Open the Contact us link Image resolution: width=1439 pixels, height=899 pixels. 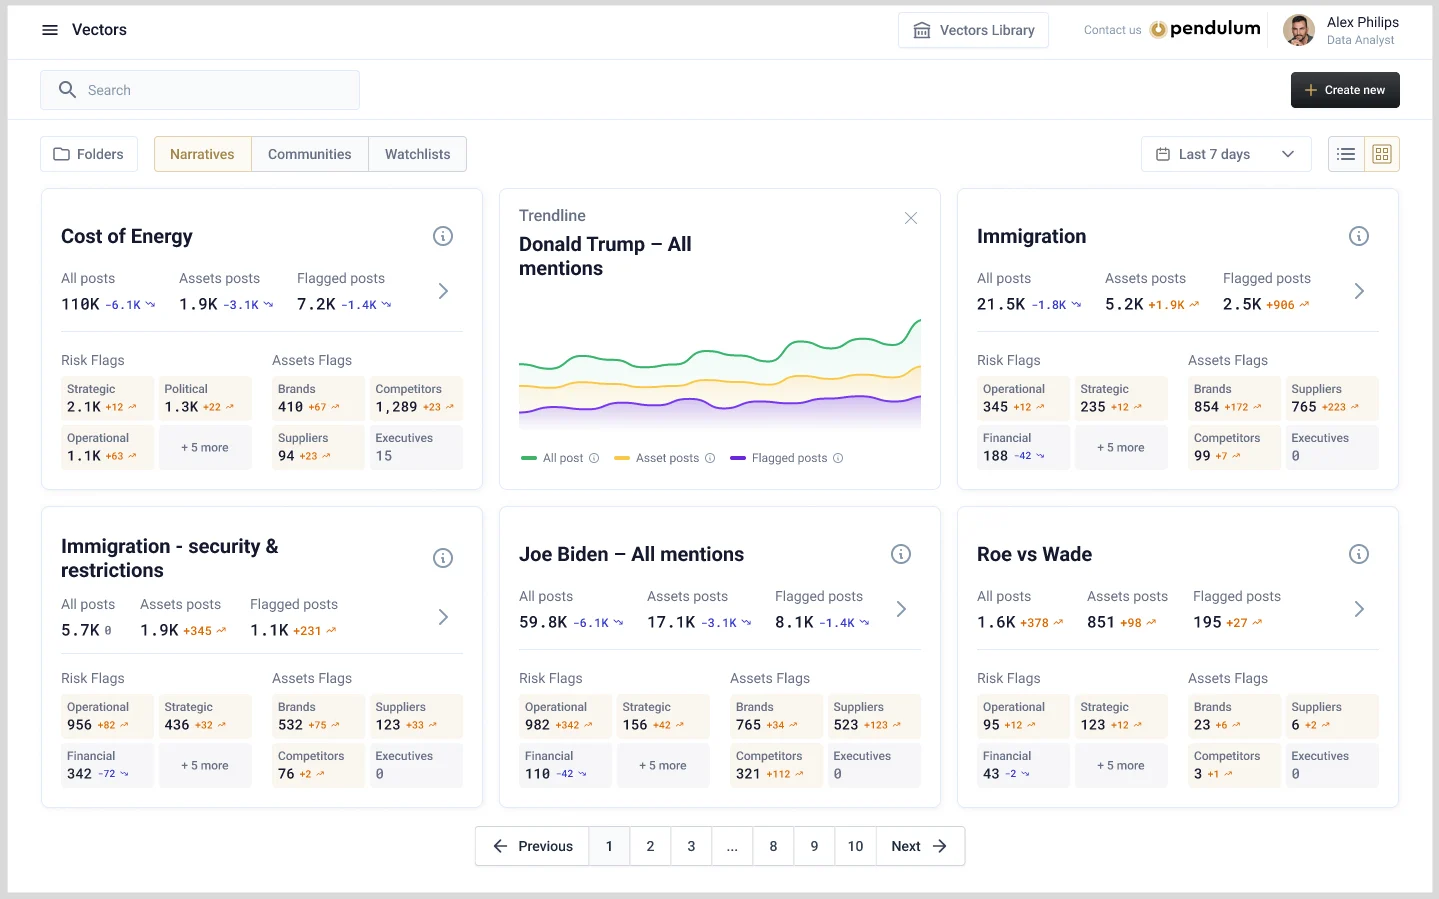pos(1112,29)
